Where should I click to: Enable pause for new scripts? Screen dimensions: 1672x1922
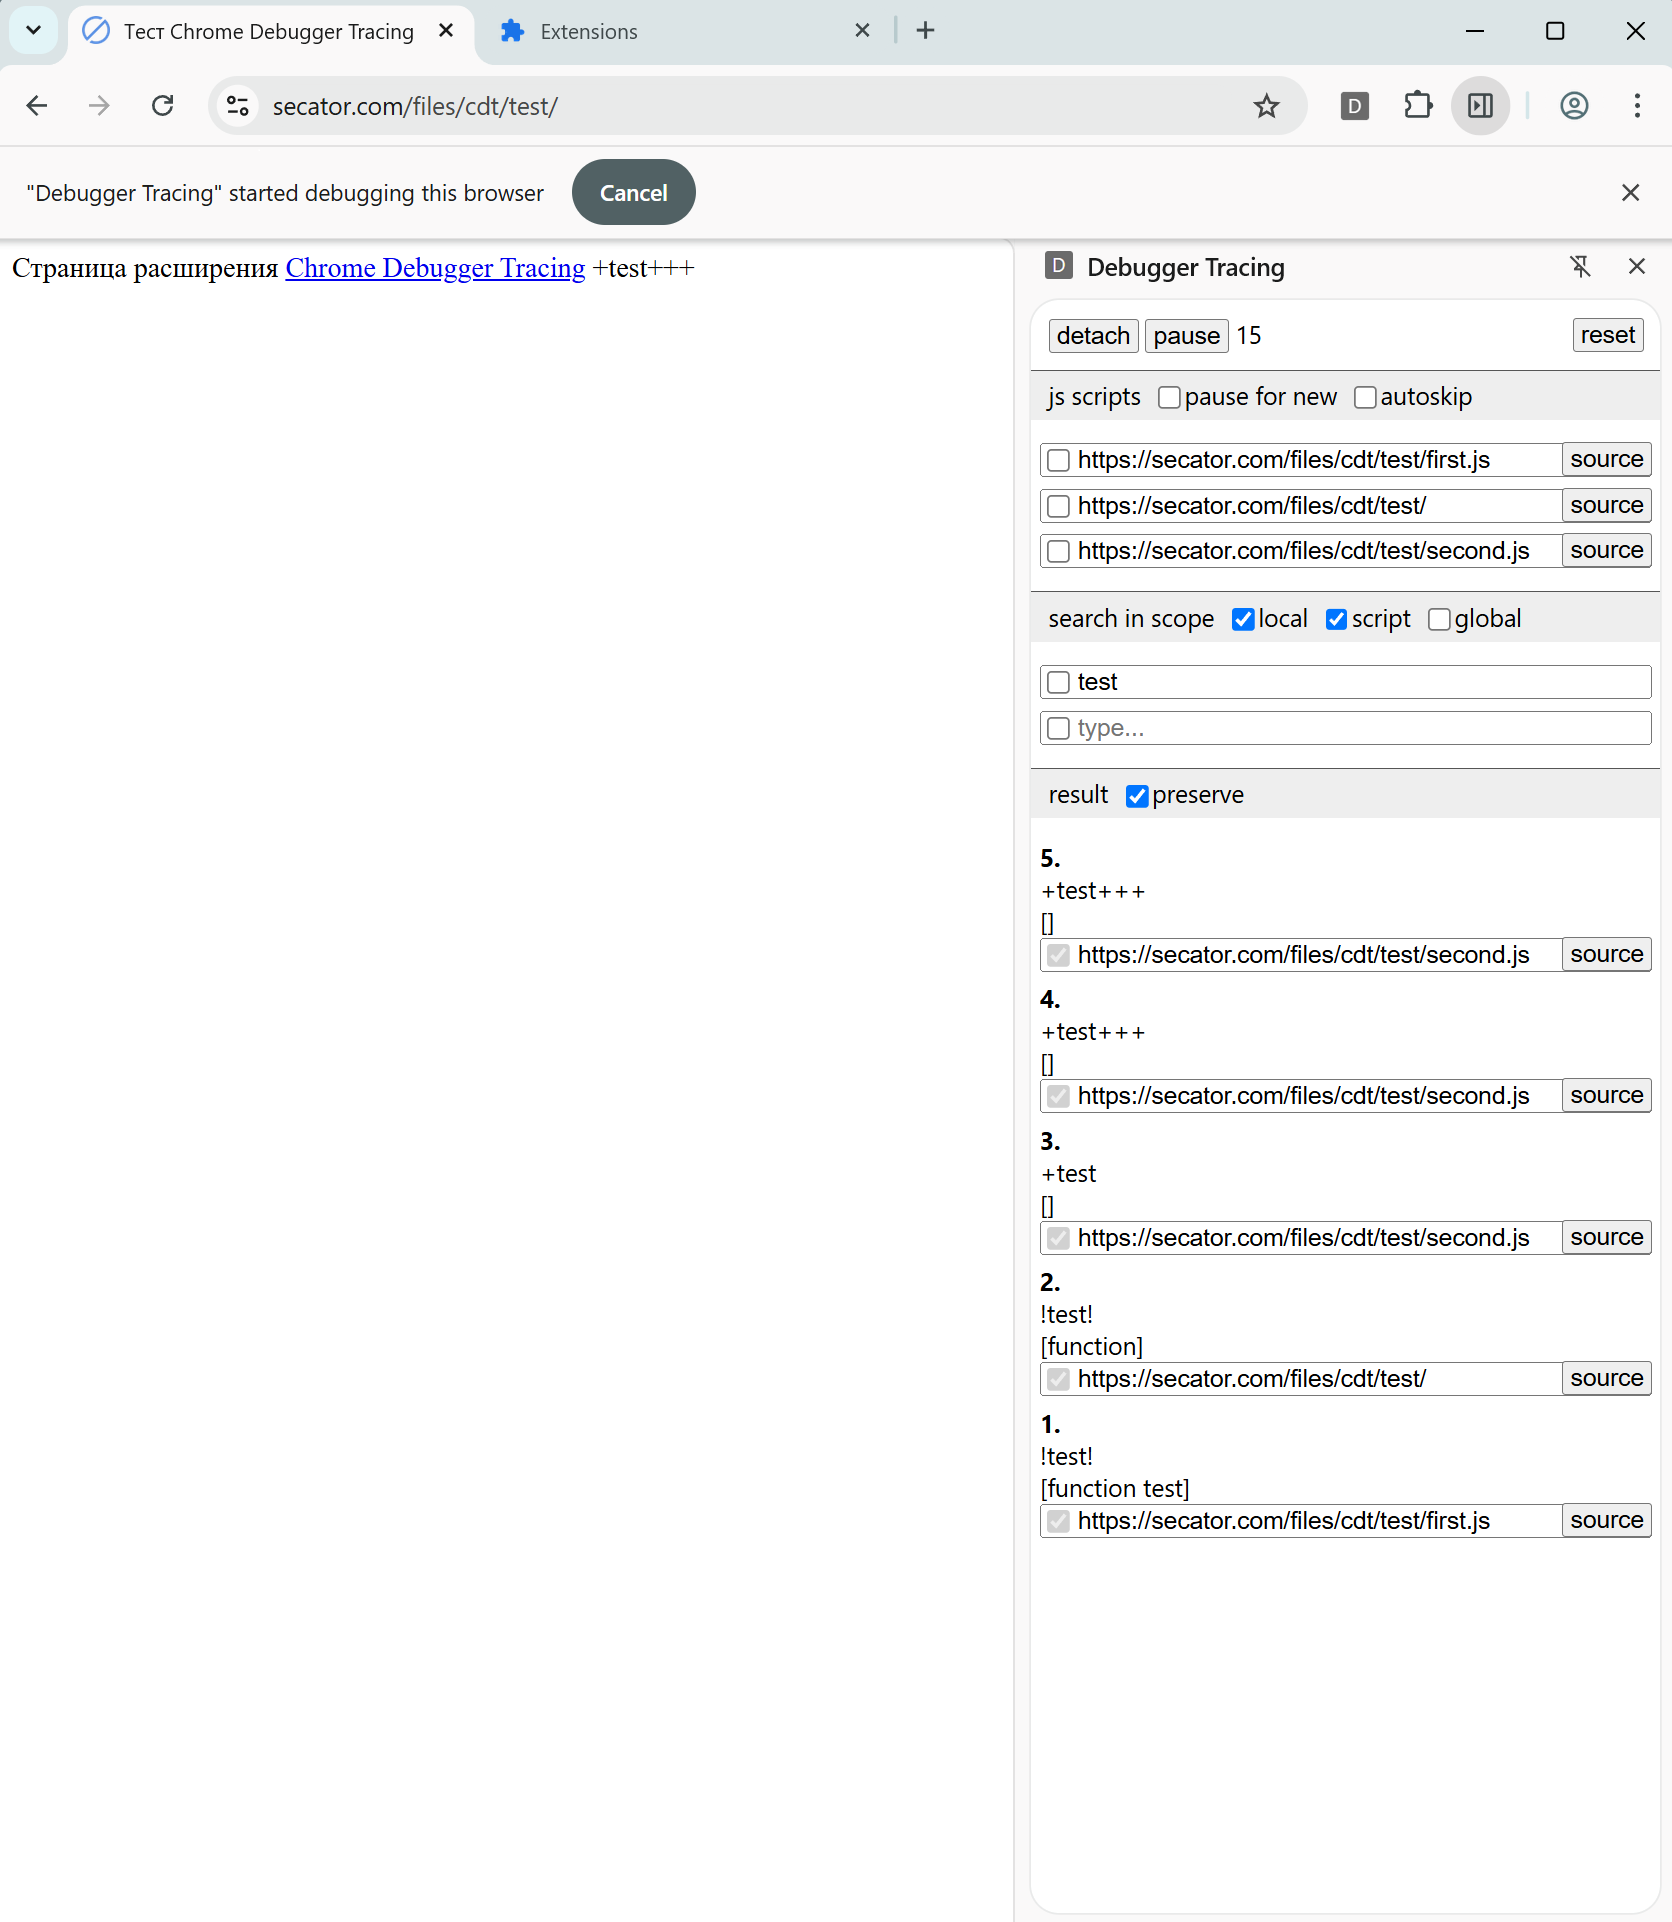coord(1169,398)
